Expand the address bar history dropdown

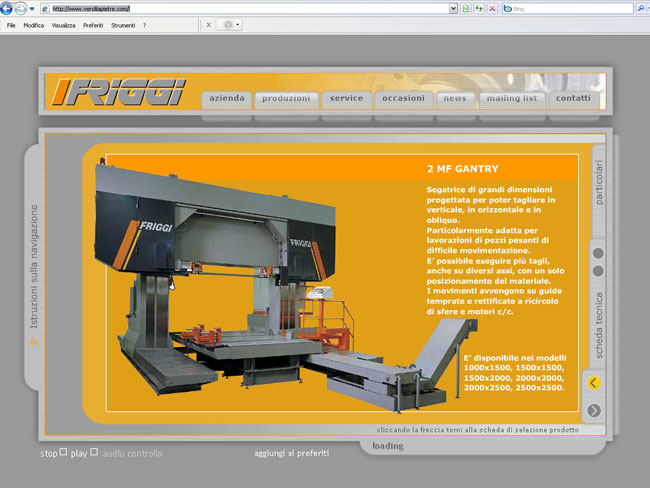tap(453, 8)
